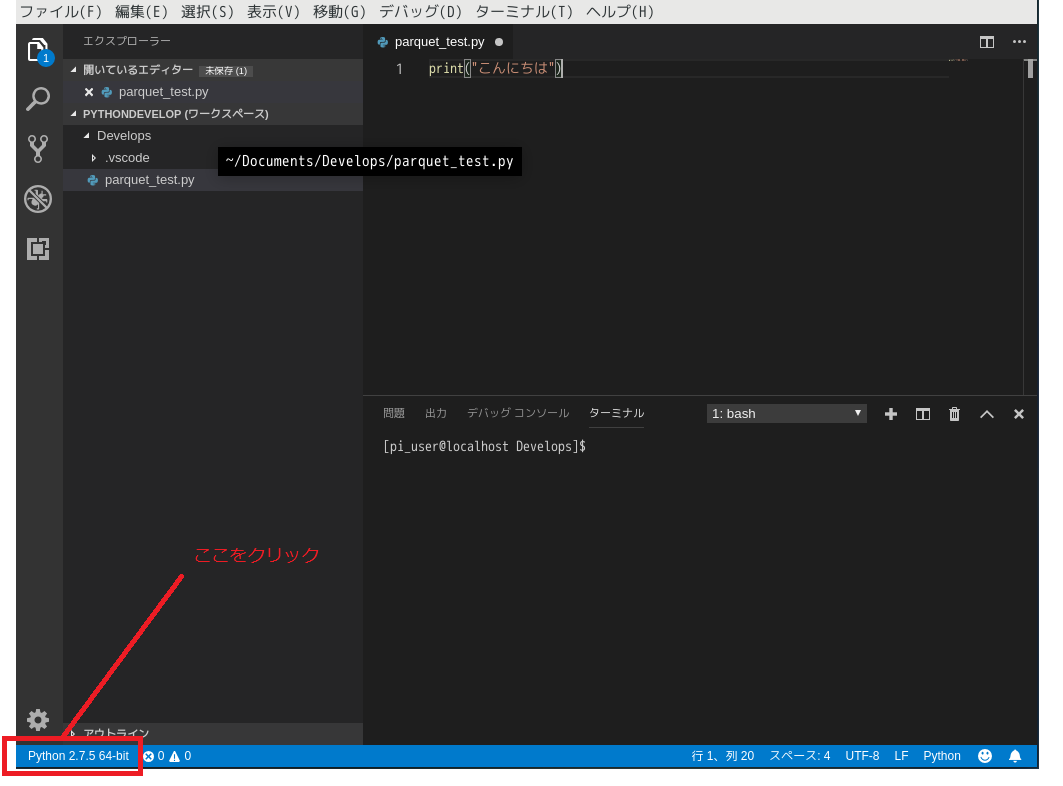Create a new terminal with plus icon
Viewport: 1063px width, 786px height.
[x=891, y=414]
